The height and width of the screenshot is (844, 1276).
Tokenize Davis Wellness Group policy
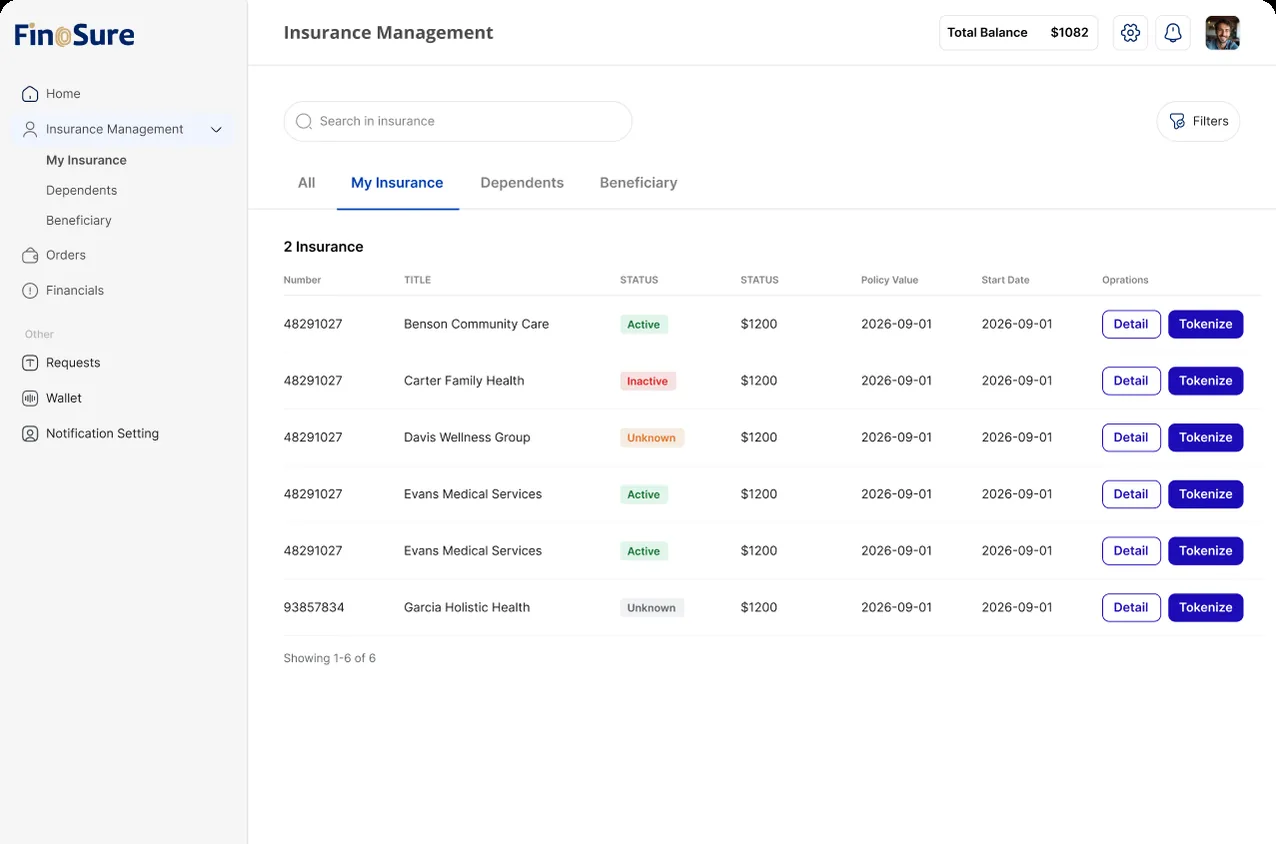1205,437
